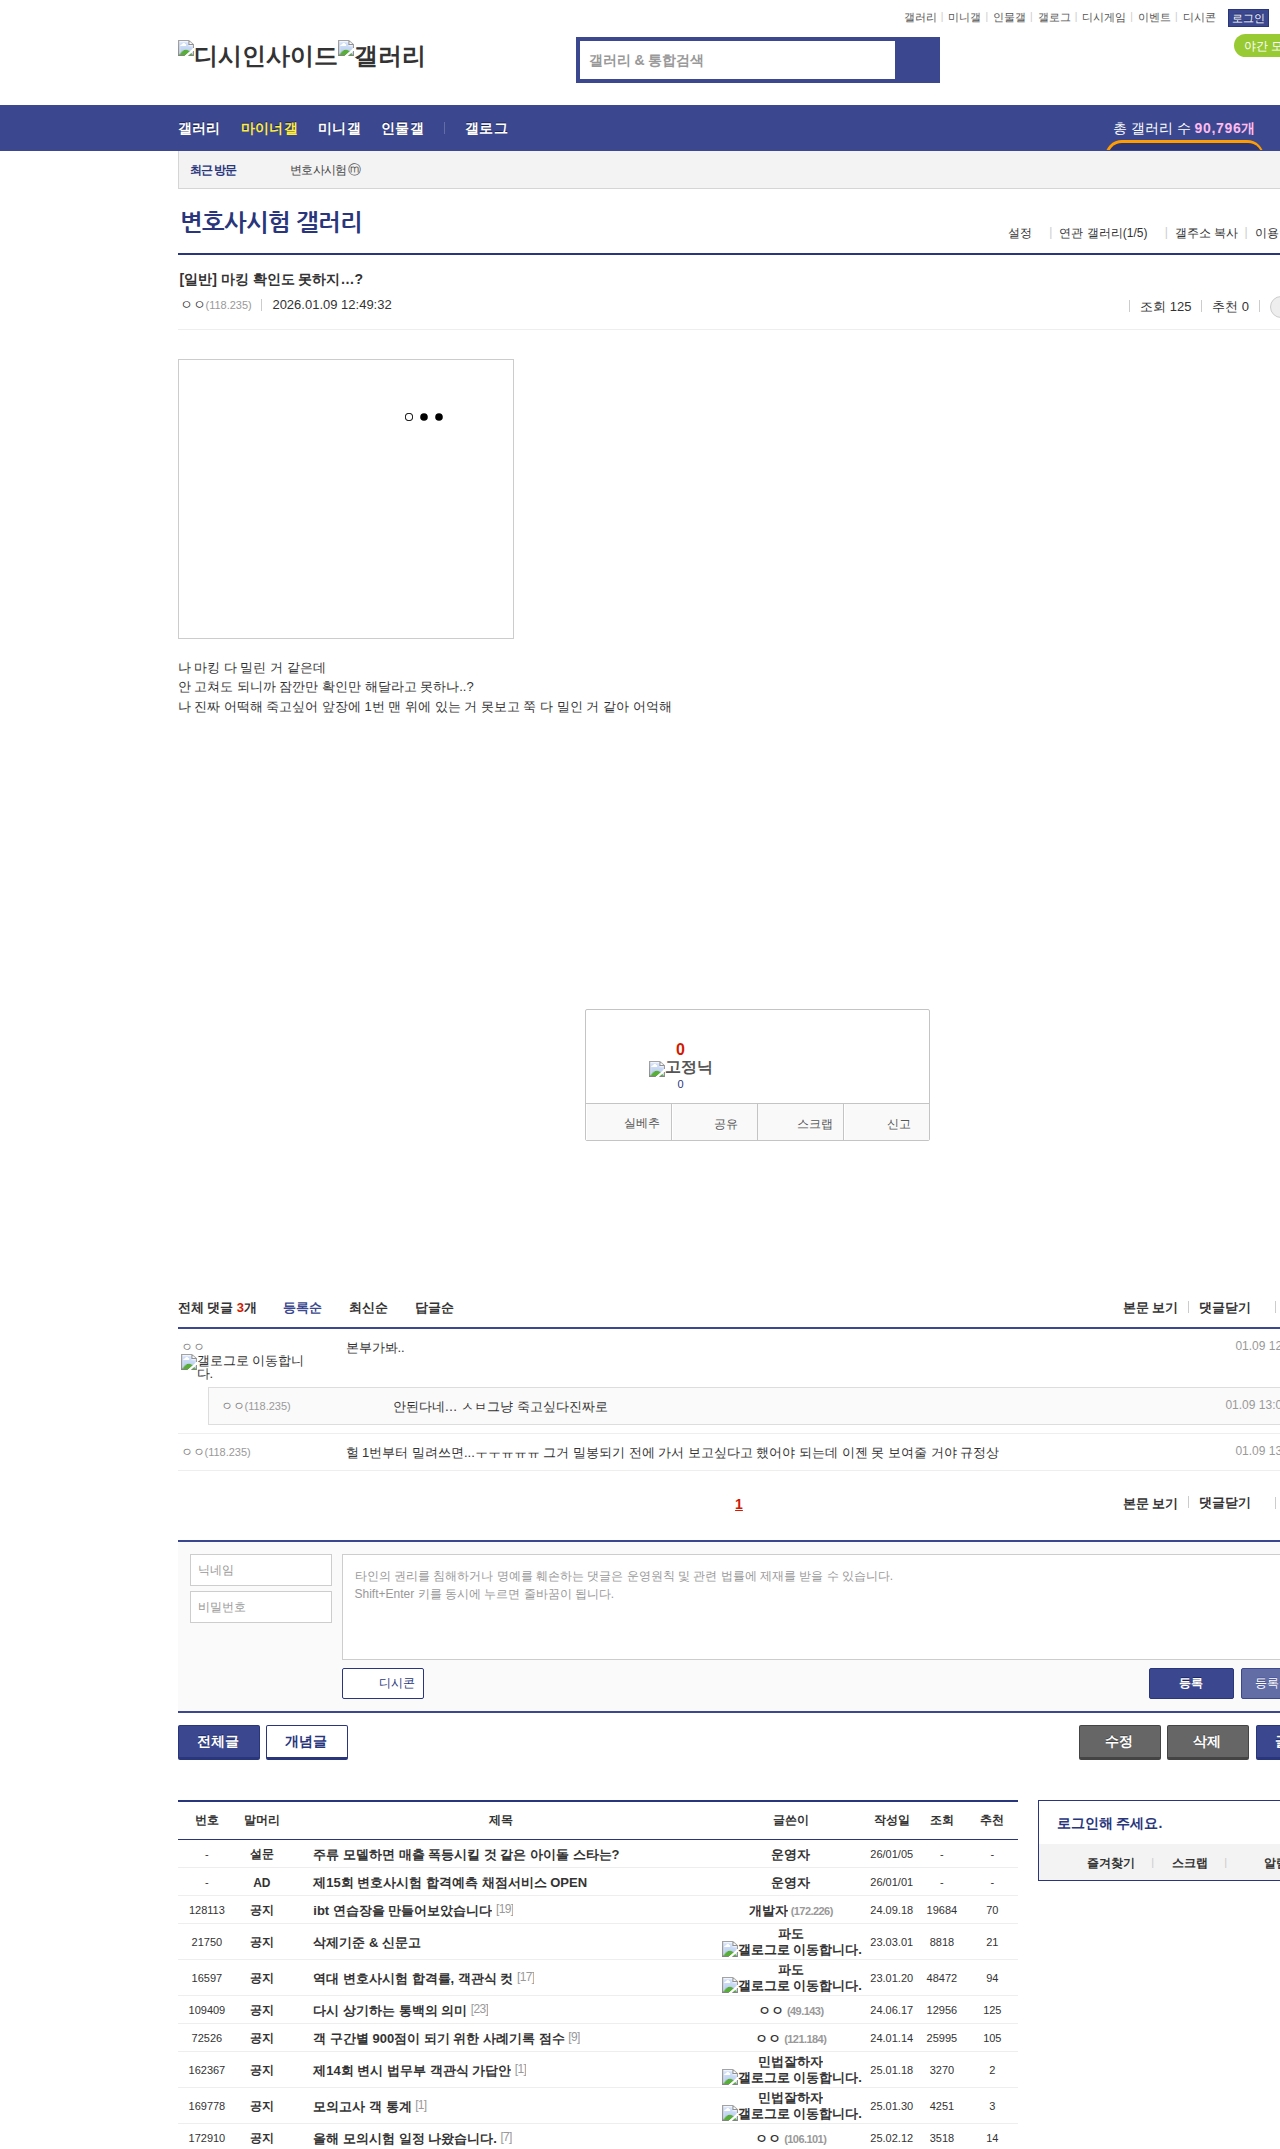1280x2149 pixels.
Task: Click comment text 본부가봐..
Action: (x=375, y=1347)
